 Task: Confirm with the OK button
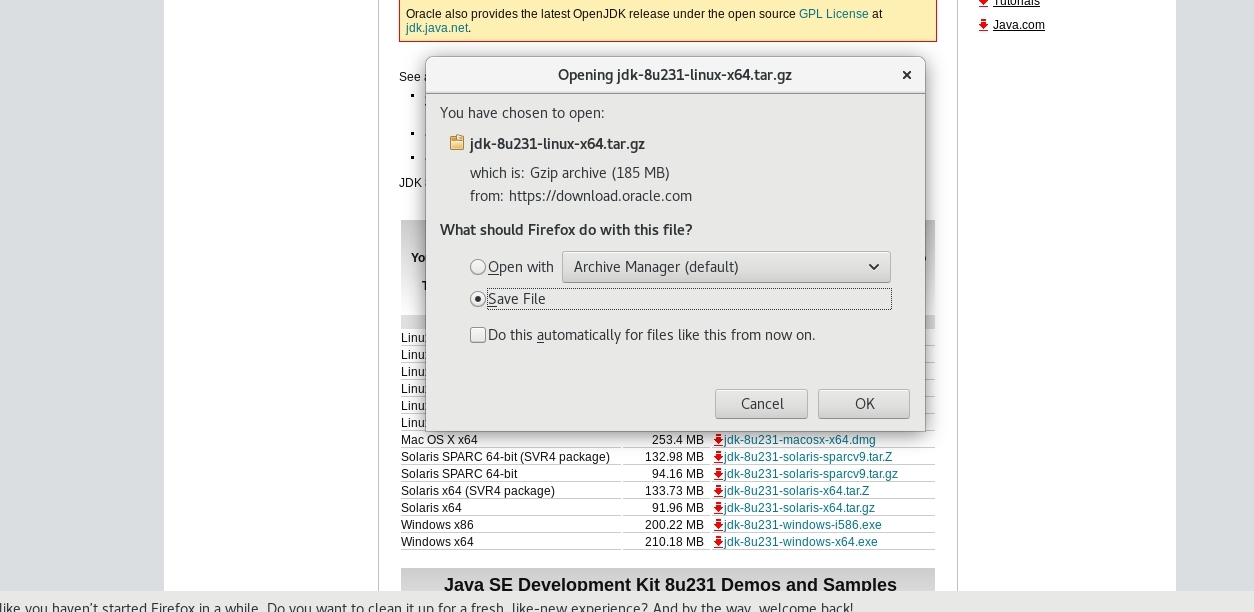pyautogui.click(x=864, y=404)
